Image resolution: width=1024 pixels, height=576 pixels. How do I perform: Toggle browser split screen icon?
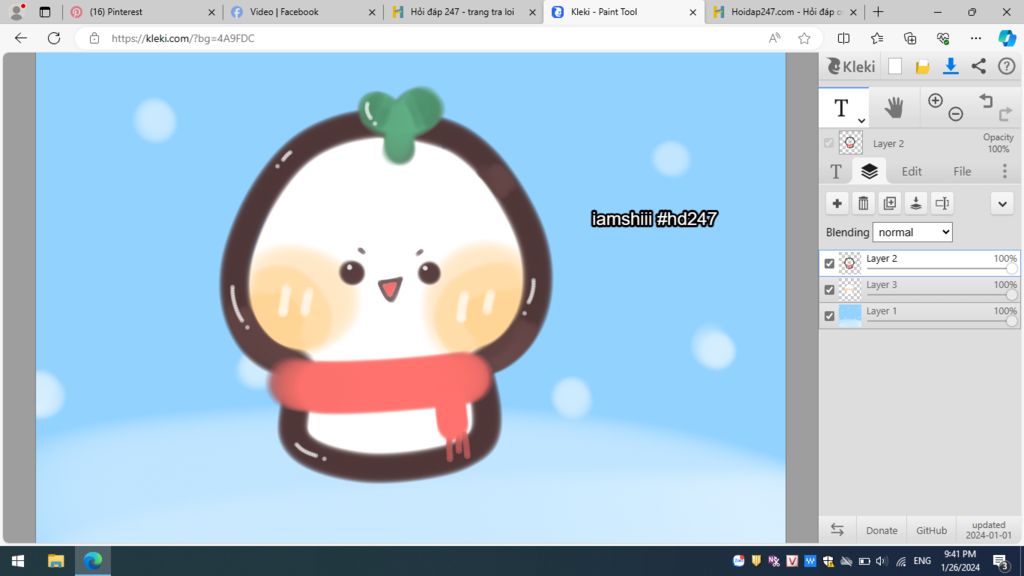(843, 38)
